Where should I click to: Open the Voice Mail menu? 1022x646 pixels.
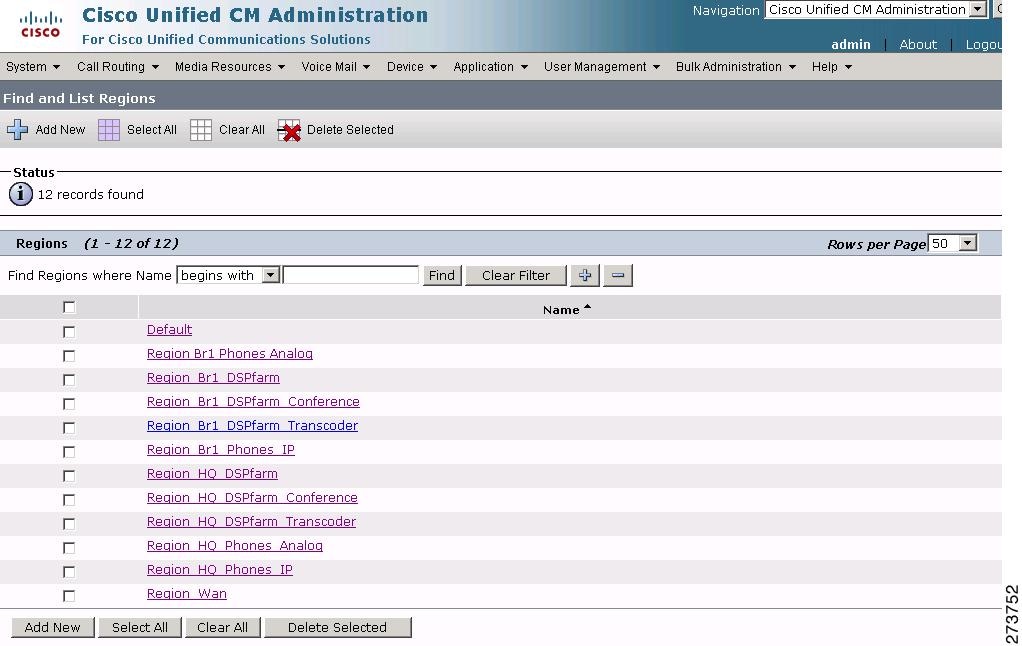pos(335,66)
